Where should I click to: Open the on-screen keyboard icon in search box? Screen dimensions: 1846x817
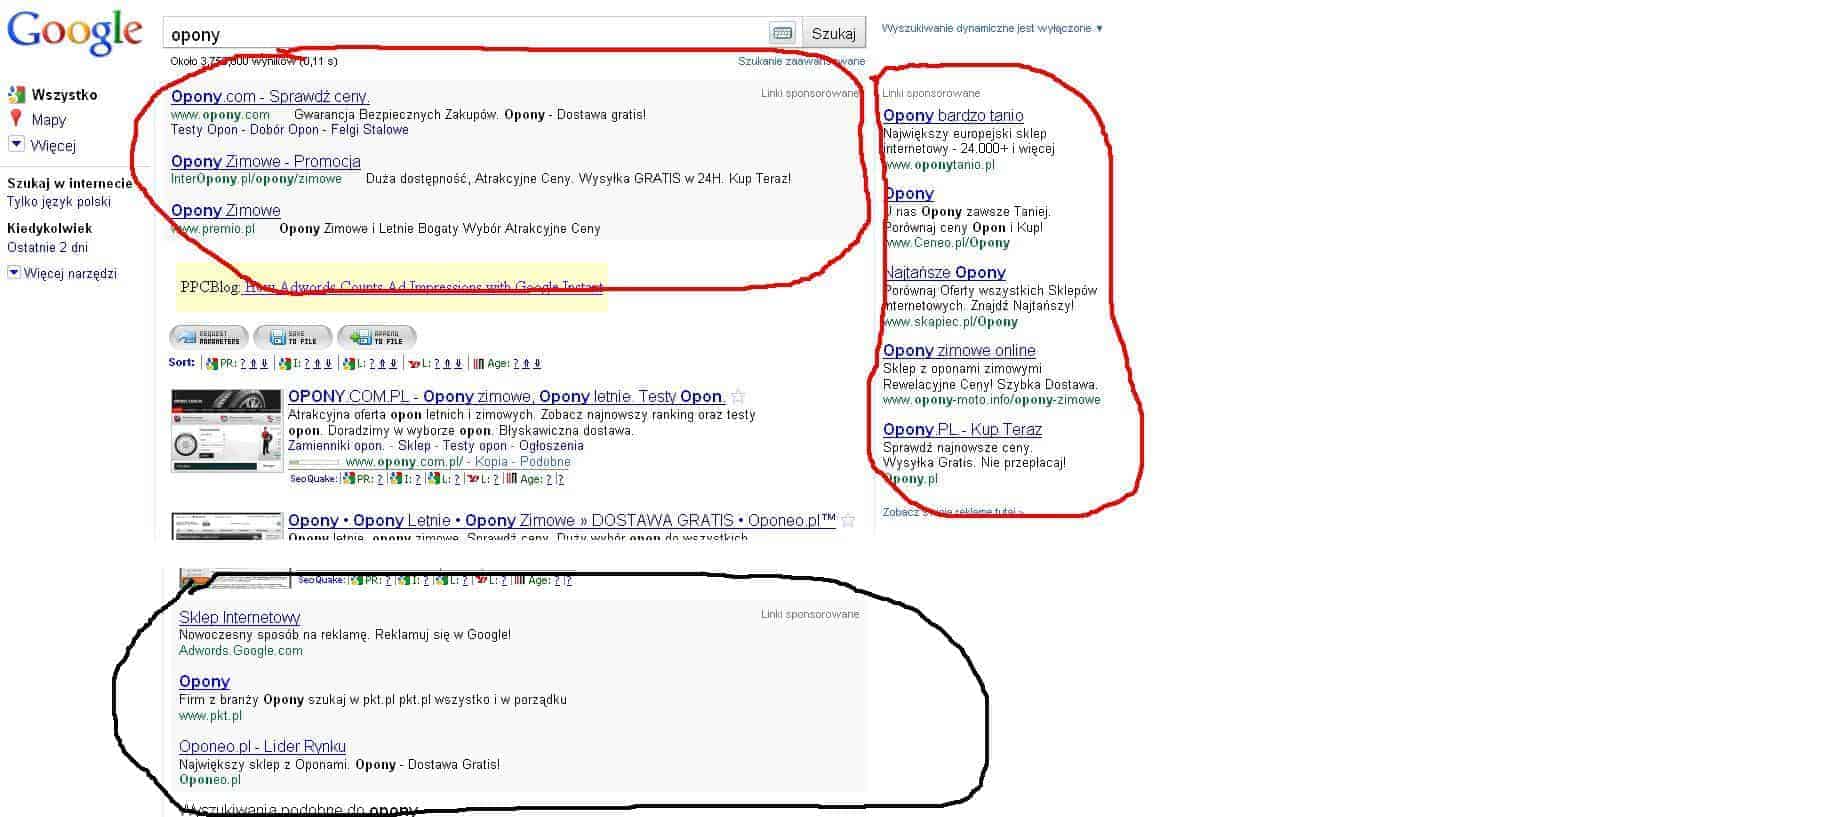click(783, 33)
